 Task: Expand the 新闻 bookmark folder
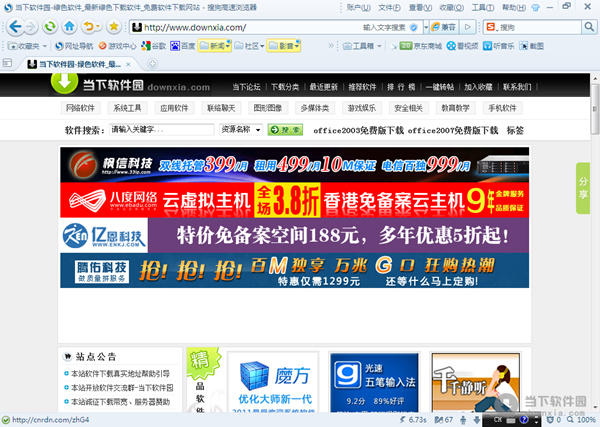coord(215,46)
